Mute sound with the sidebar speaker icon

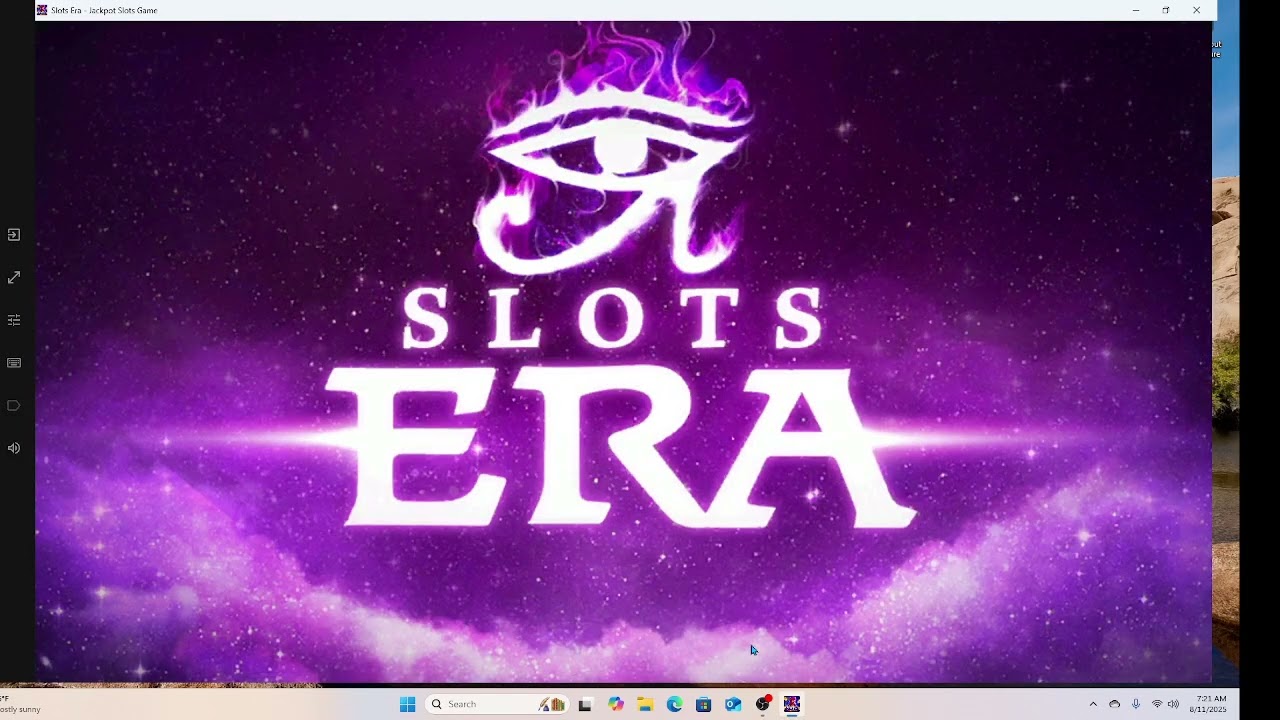pos(14,448)
